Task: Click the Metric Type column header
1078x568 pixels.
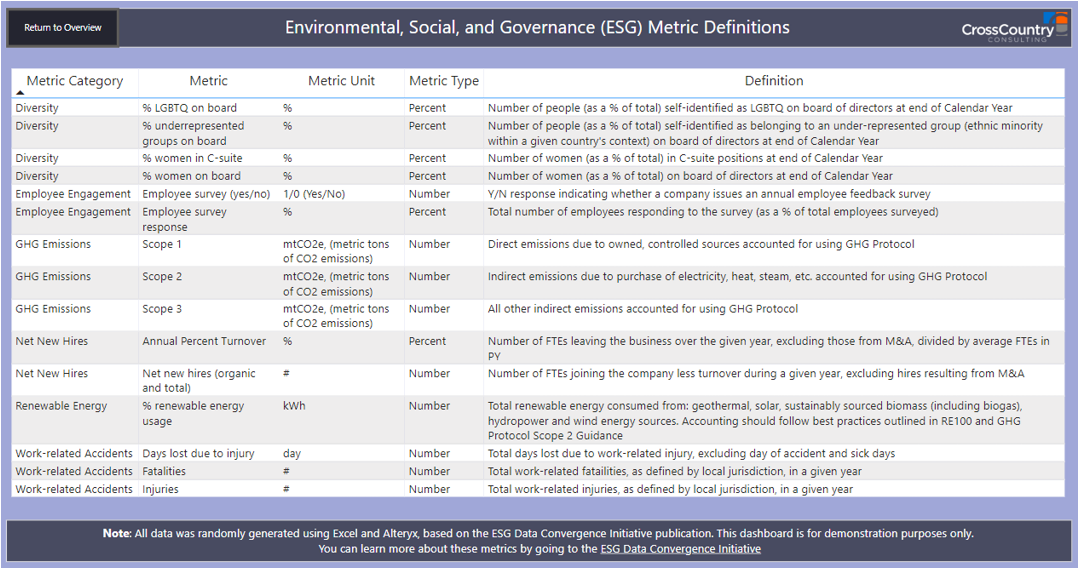Action: pyautogui.click(x=443, y=81)
